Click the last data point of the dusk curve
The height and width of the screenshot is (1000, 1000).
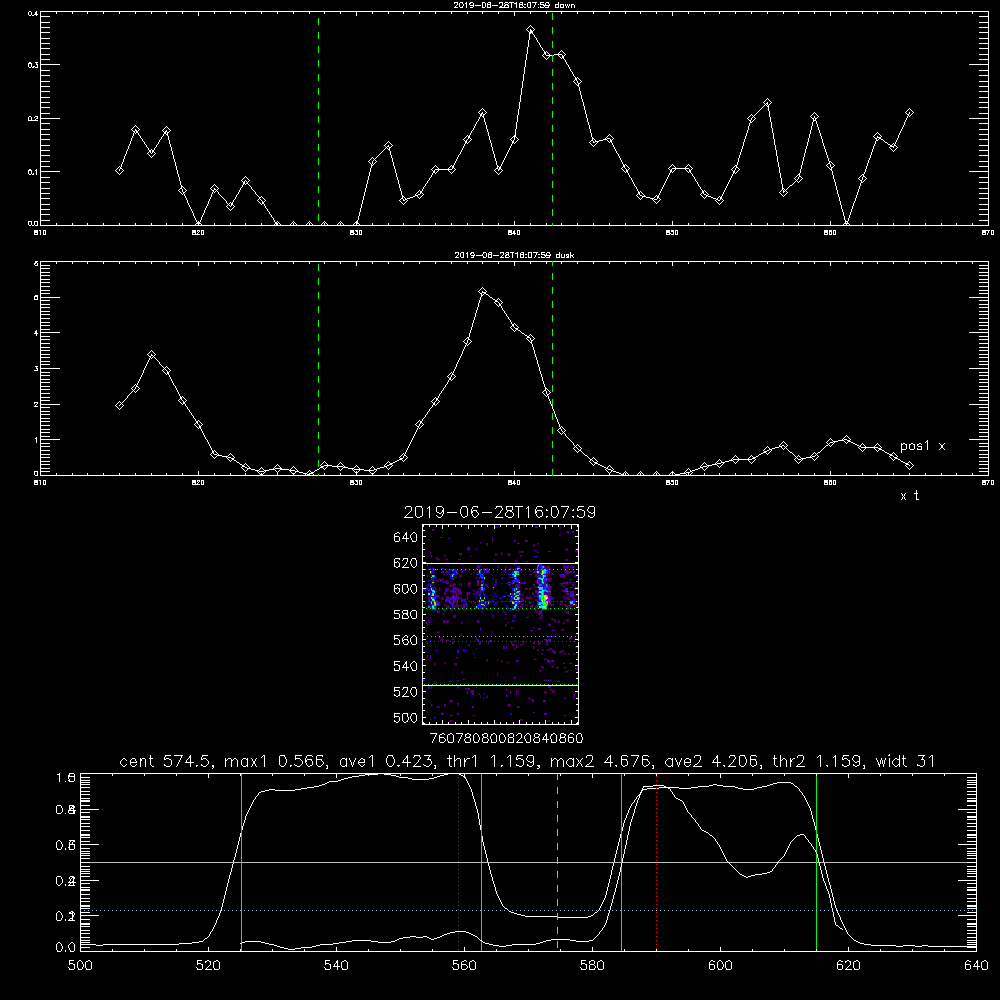[x=909, y=466]
